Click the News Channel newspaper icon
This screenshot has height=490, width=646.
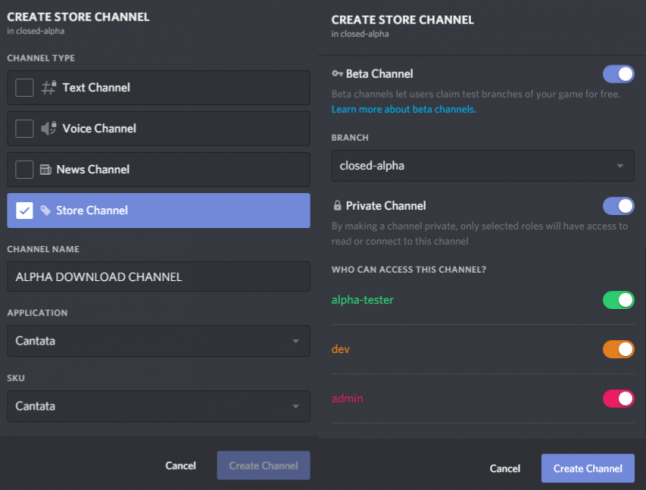pyautogui.click(x=45, y=169)
